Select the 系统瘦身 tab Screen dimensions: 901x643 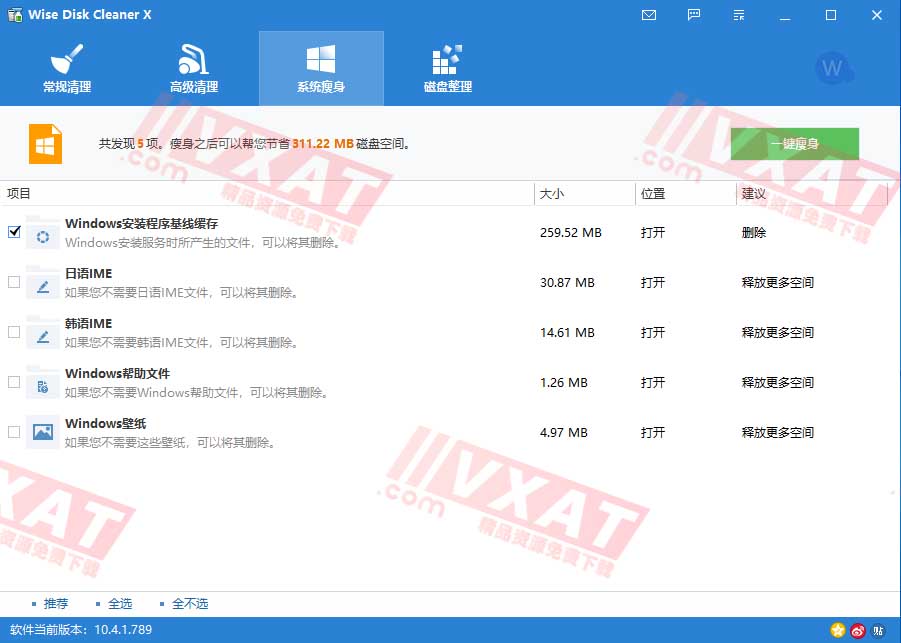point(321,68)
